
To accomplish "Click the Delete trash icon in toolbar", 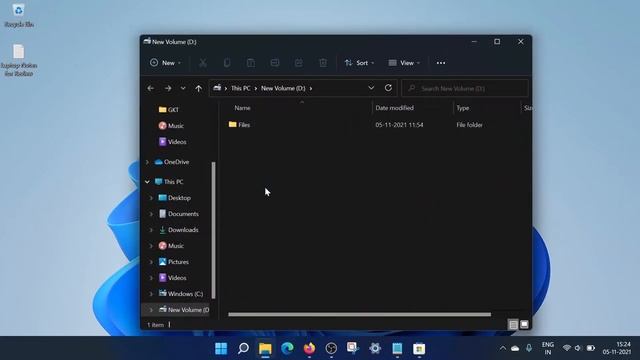I will click(x=323, y=63).
